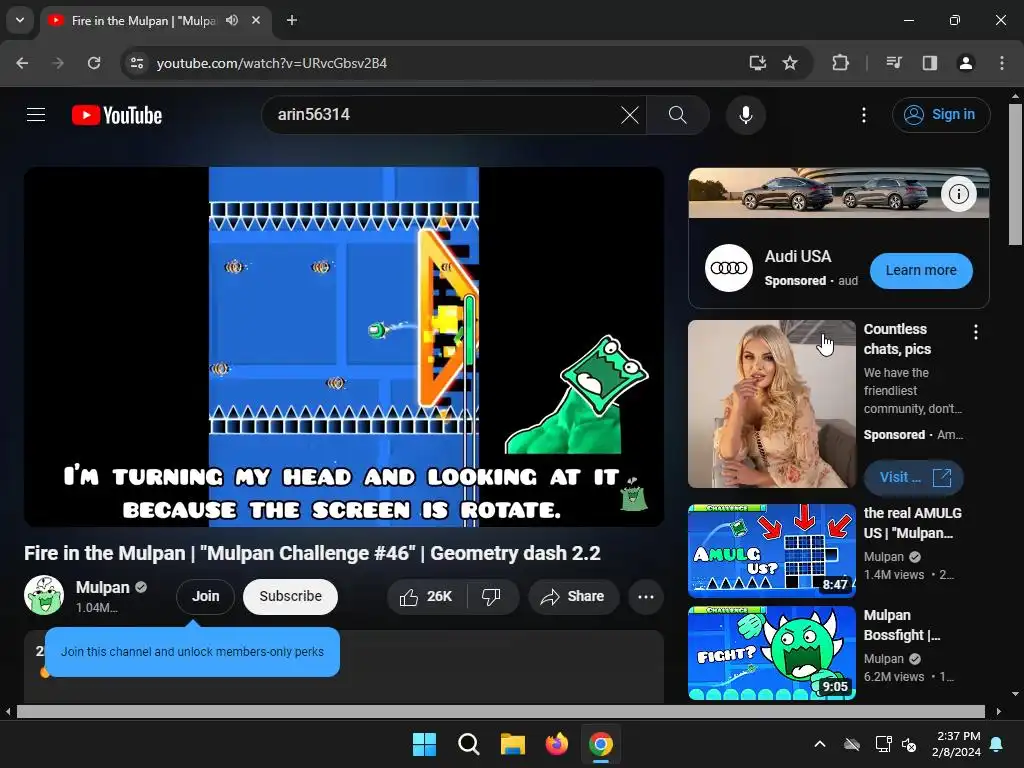Clear the search box text
The image size is (1024, 768).
click(x=630, y=116)
